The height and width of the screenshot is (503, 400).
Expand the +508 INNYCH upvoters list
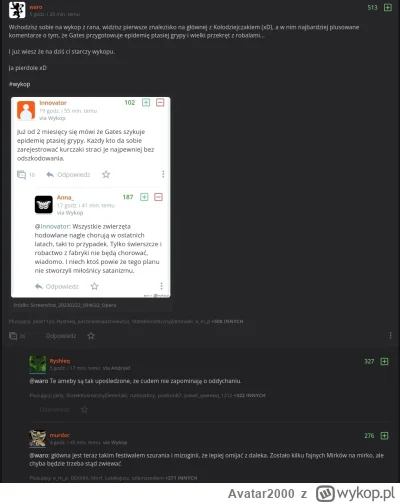pyautogui.click(x=227, y=321)
